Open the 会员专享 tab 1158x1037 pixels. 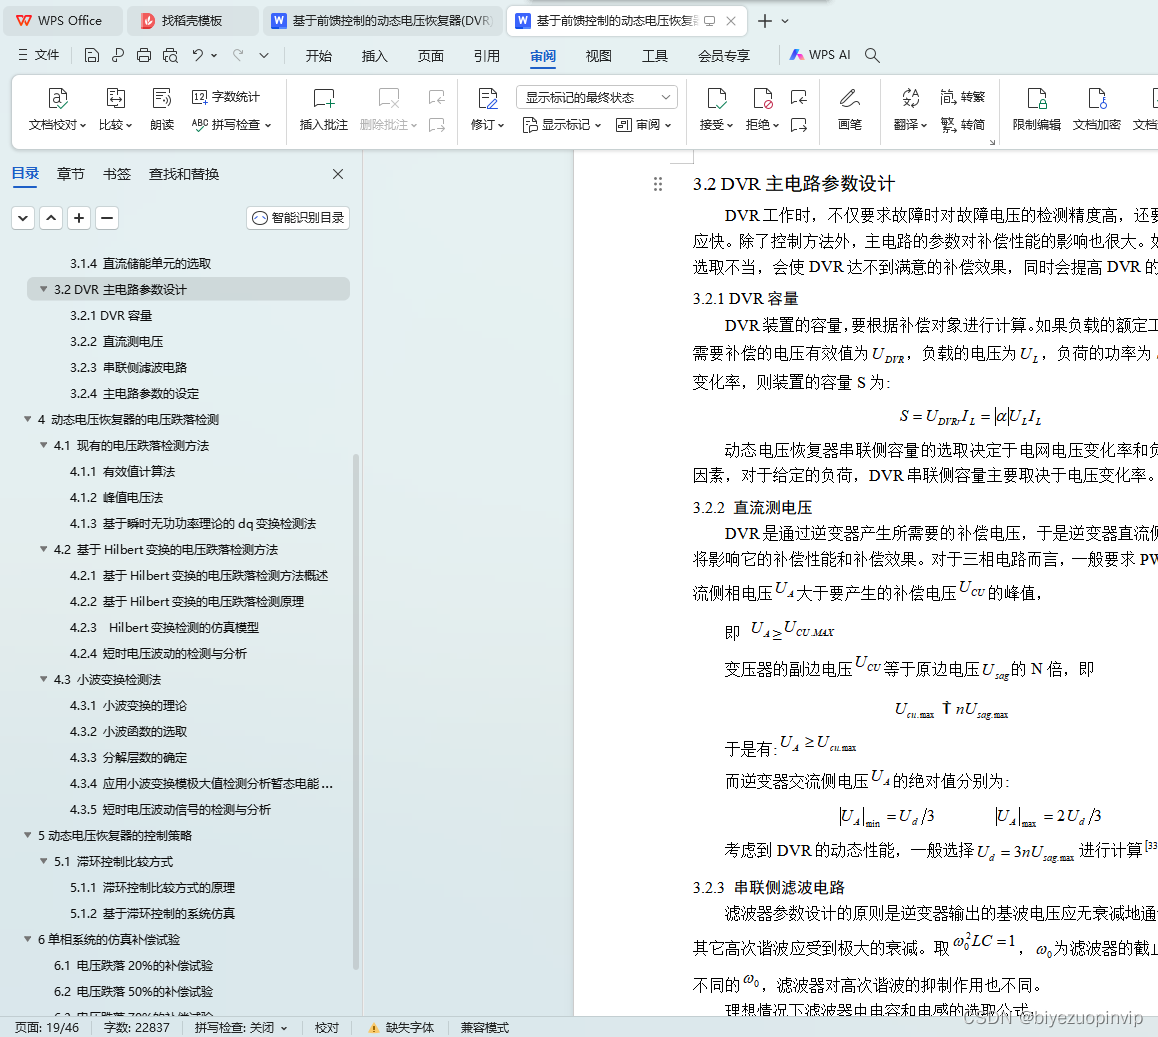724,55
